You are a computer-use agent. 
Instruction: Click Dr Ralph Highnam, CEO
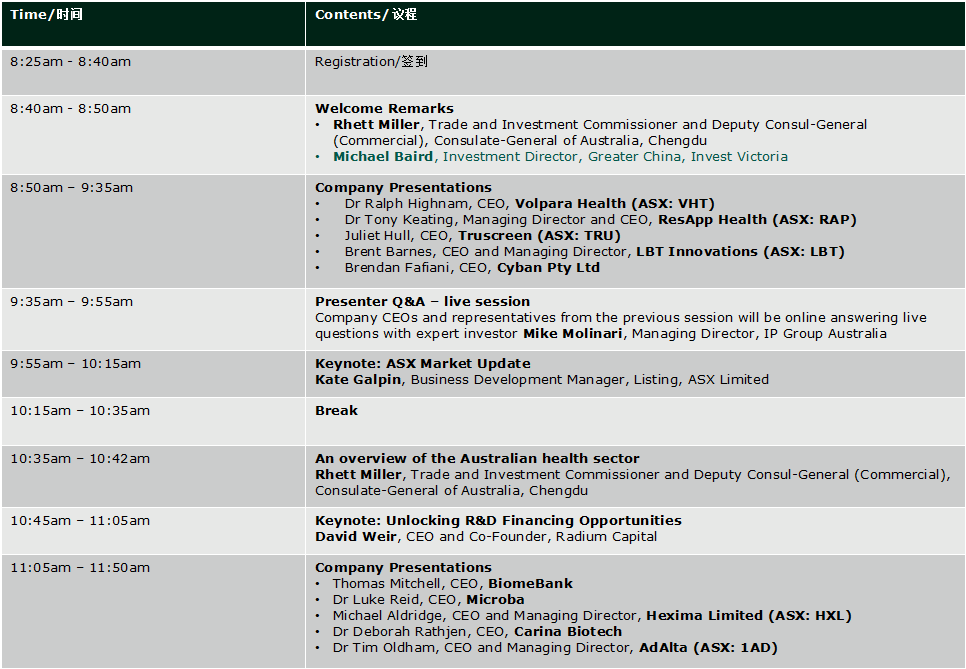pyautogui.click(x=427, y=203)
